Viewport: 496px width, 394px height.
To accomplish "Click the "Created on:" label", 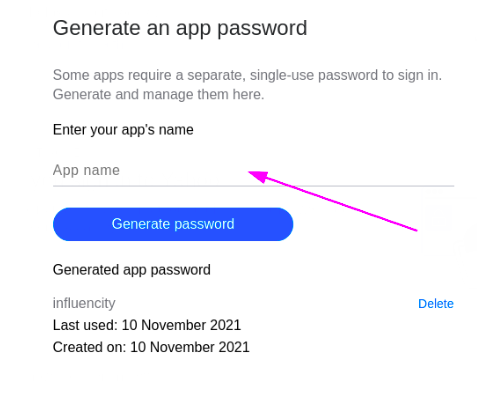I will [x=89, y=347].
